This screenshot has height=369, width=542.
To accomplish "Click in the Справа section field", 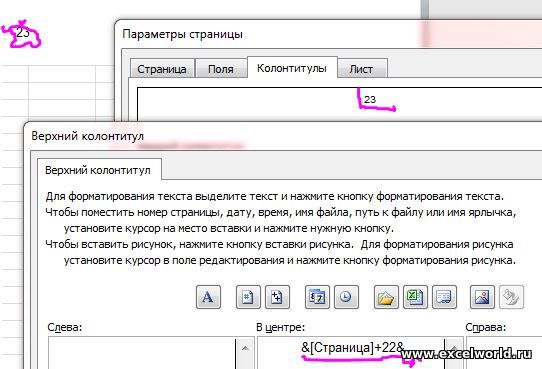I will coord(504,353).
